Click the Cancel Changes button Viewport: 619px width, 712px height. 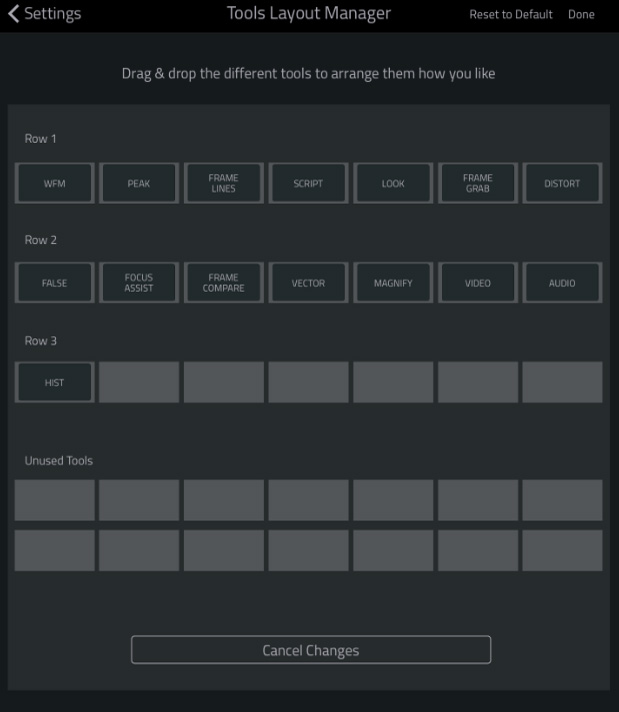click(x=311, y=650)
